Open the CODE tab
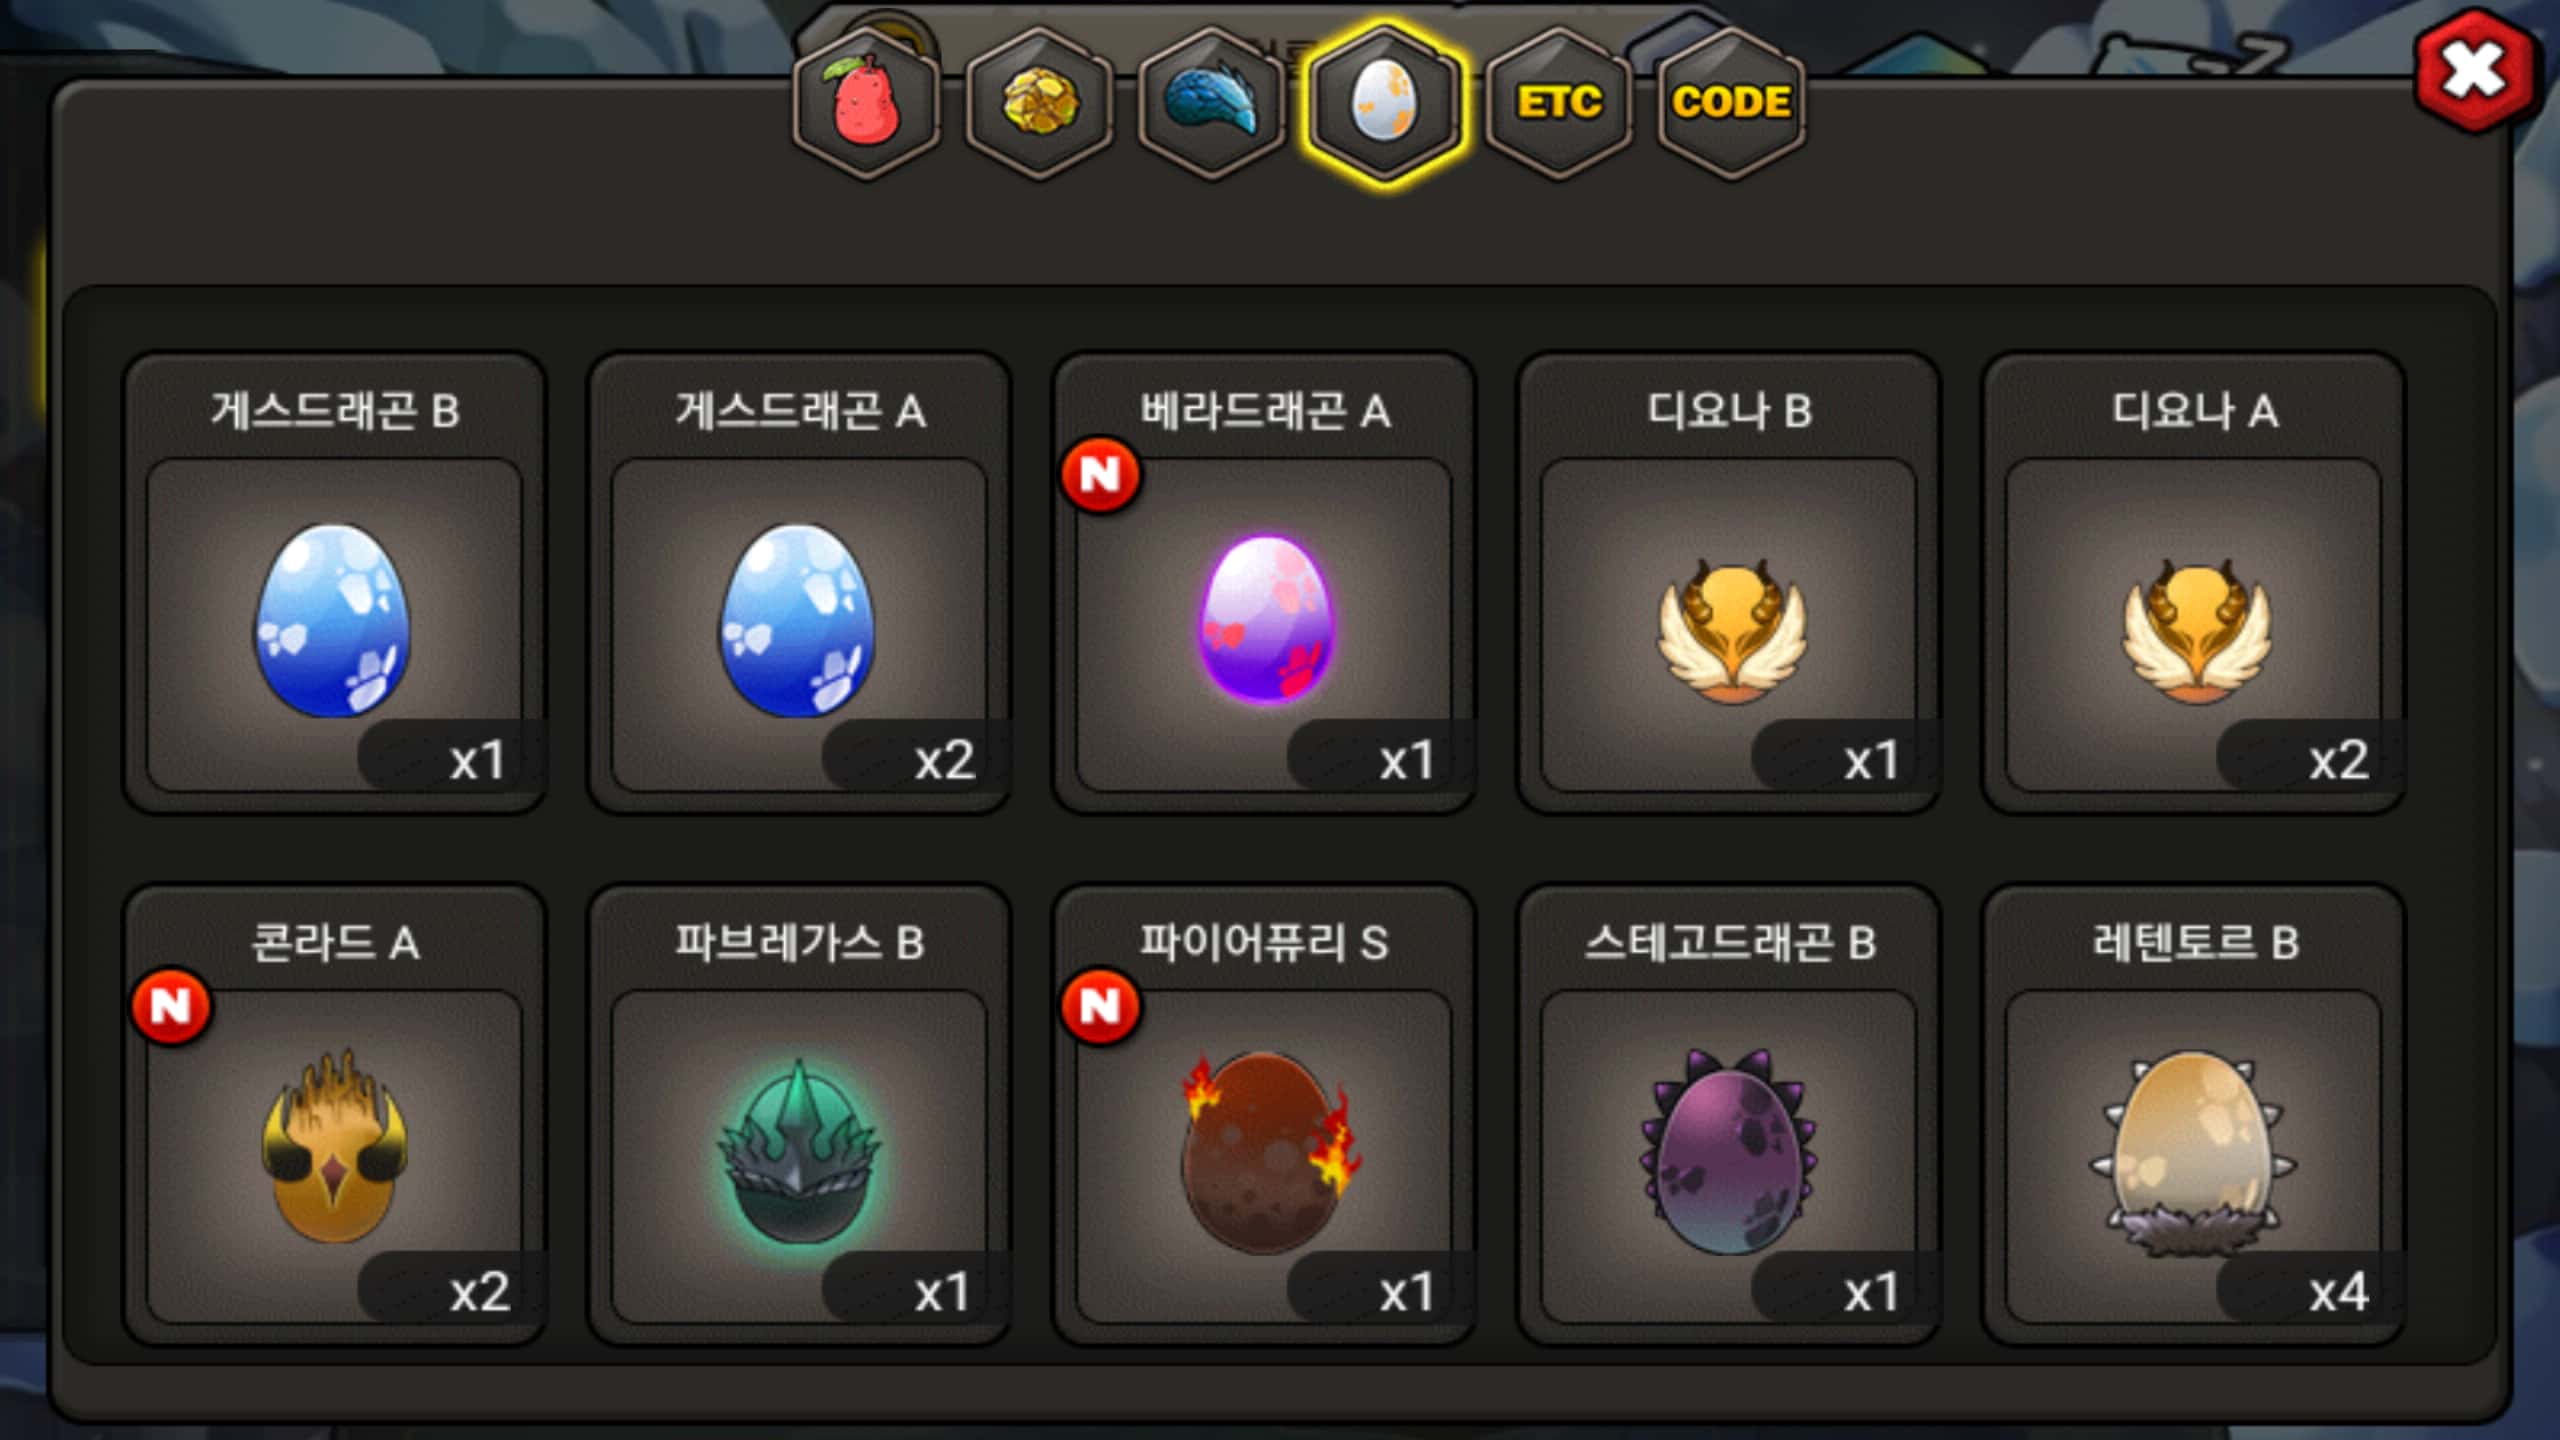This screenshot has width=2560, height=1440. [1731, 103]
